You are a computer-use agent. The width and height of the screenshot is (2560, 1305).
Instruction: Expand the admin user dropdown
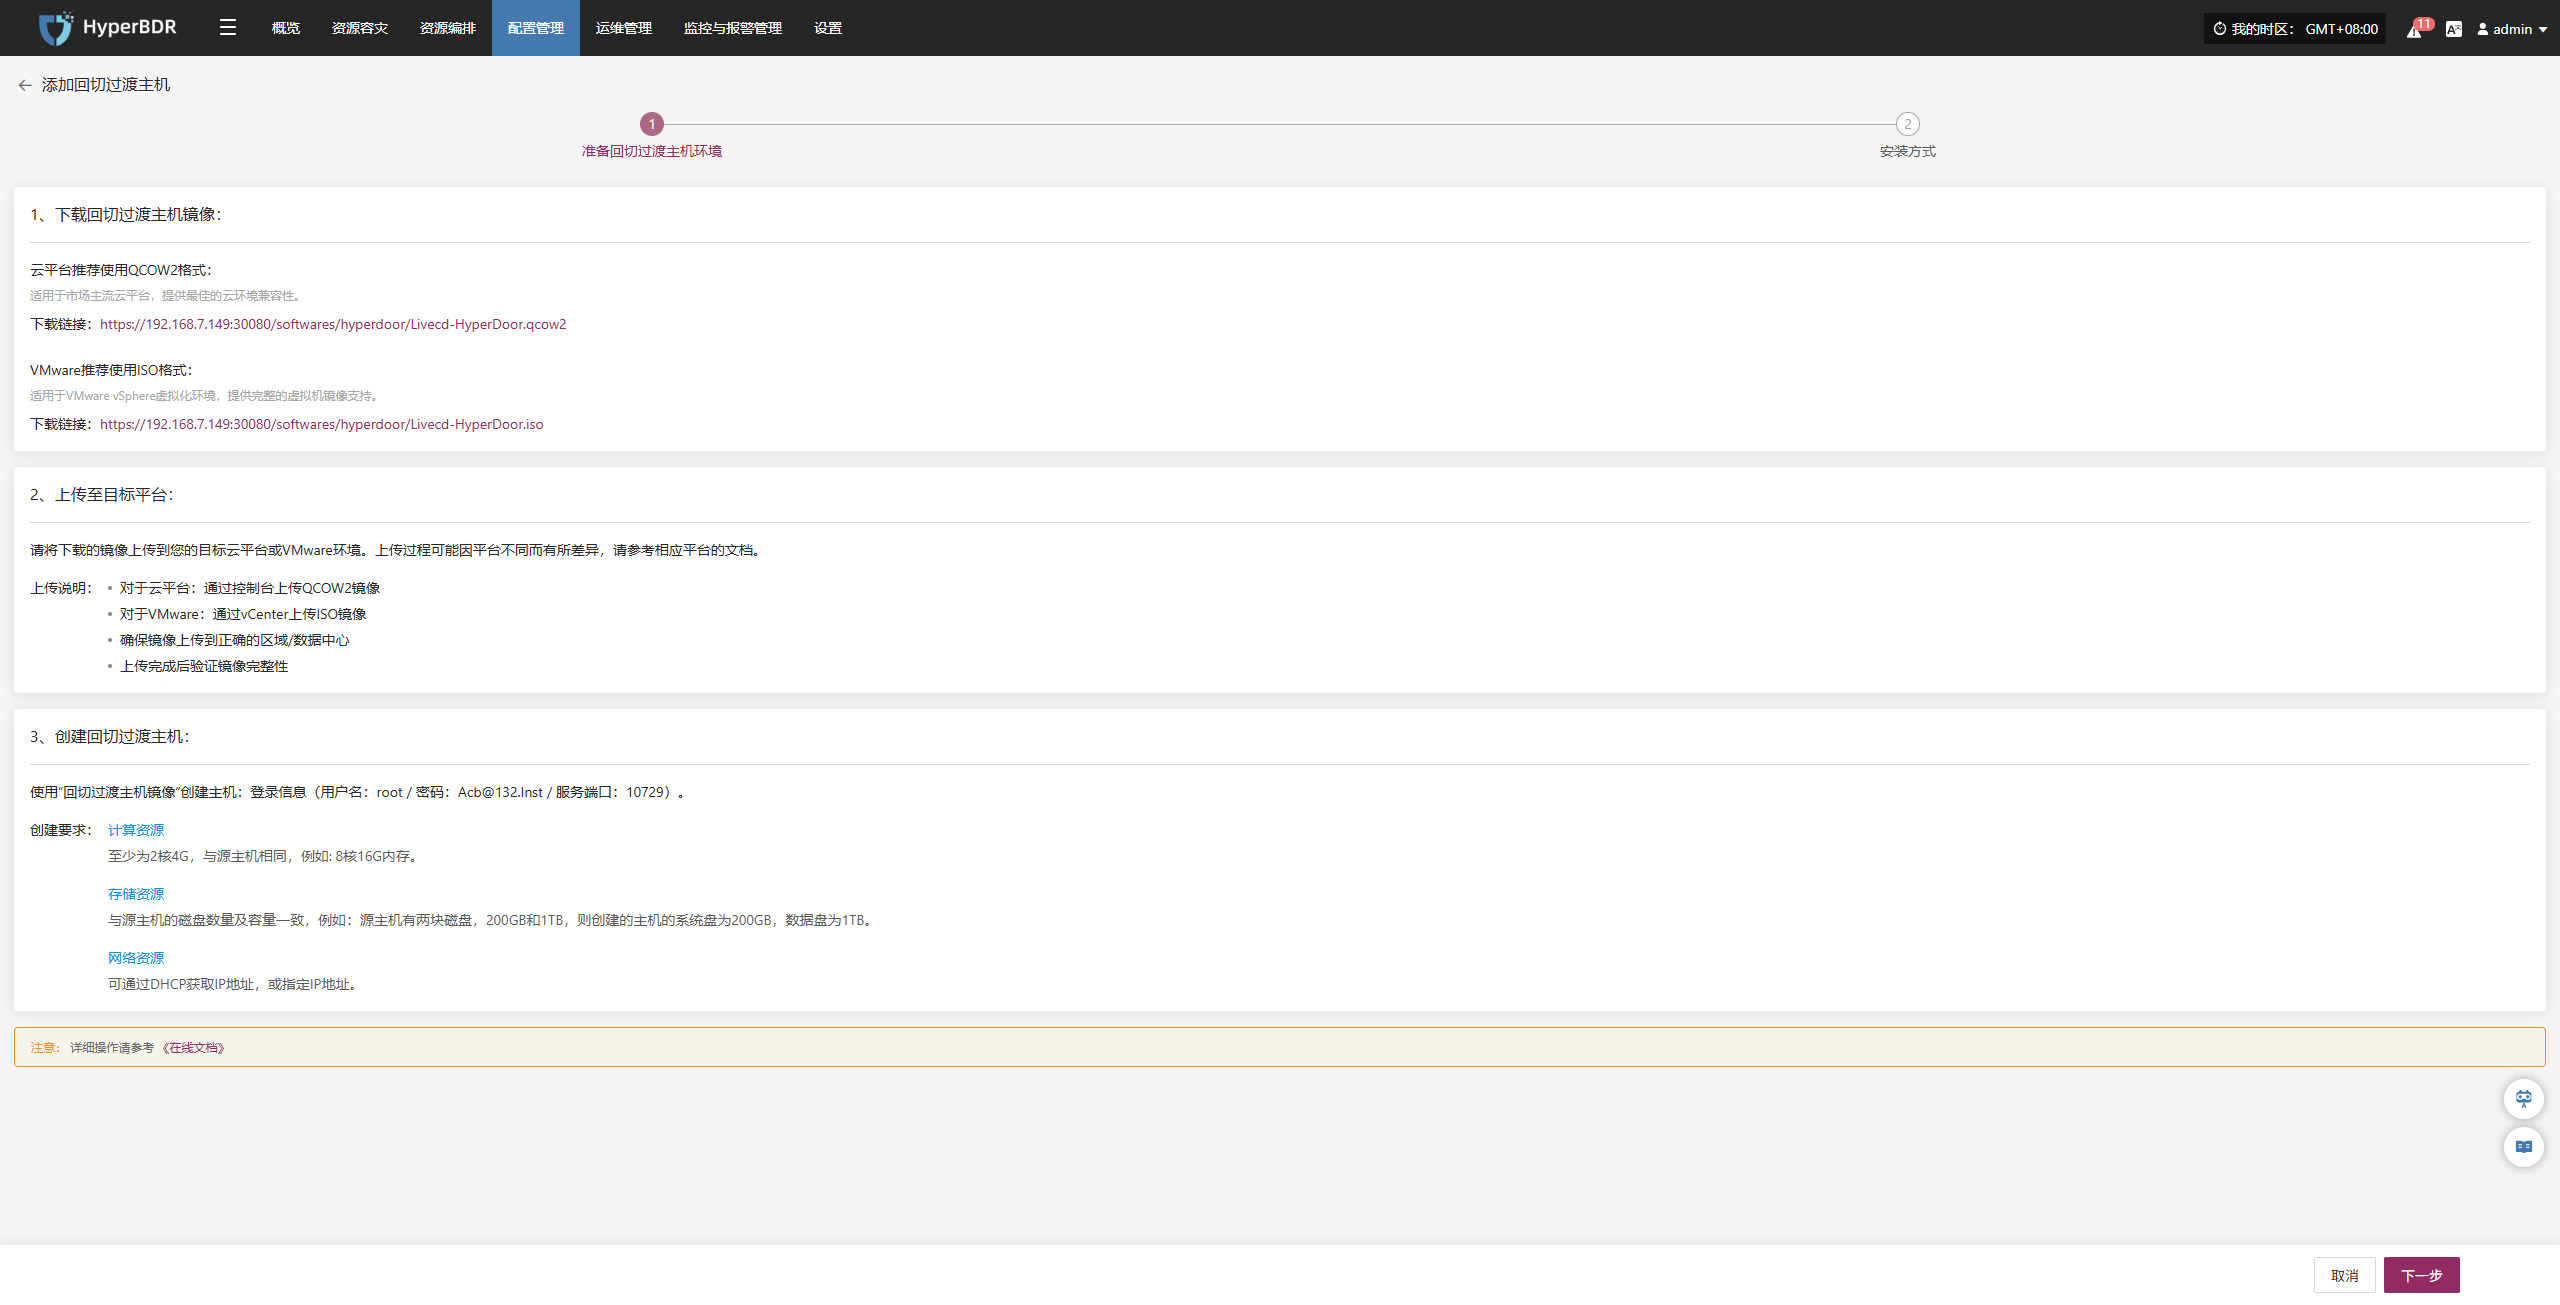click(2512, 29)
